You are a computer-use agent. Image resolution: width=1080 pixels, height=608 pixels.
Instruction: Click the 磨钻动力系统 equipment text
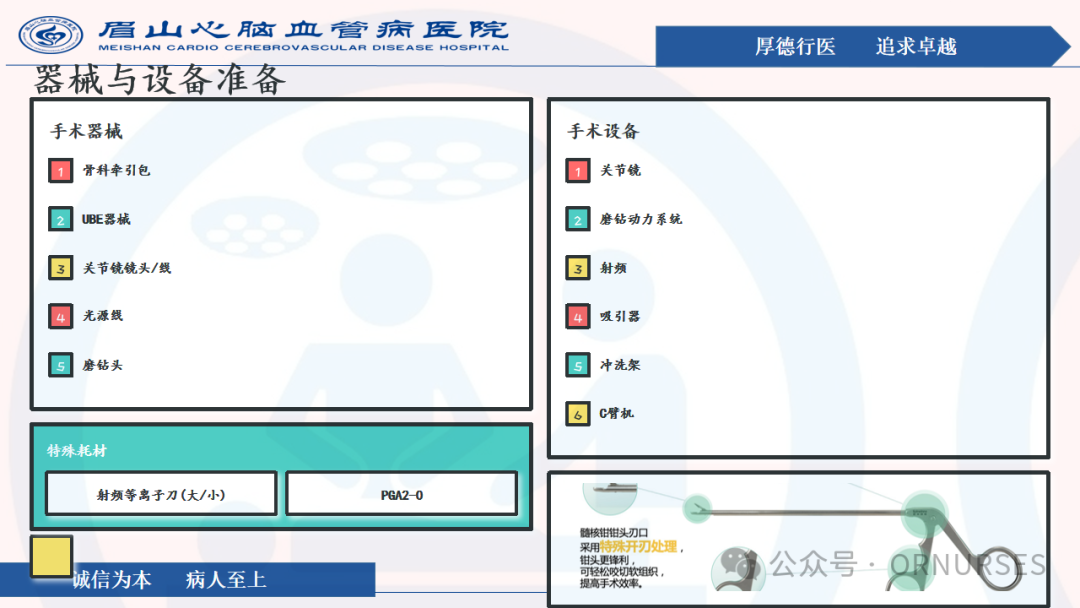[x=641, y=219]
